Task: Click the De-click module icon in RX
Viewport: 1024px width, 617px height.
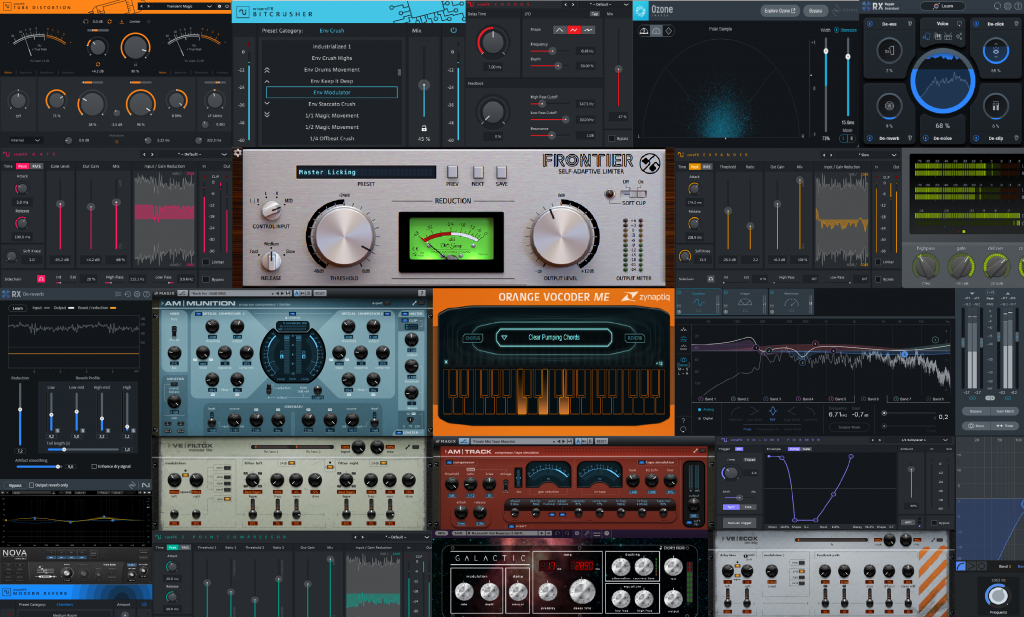Action: 996,49
